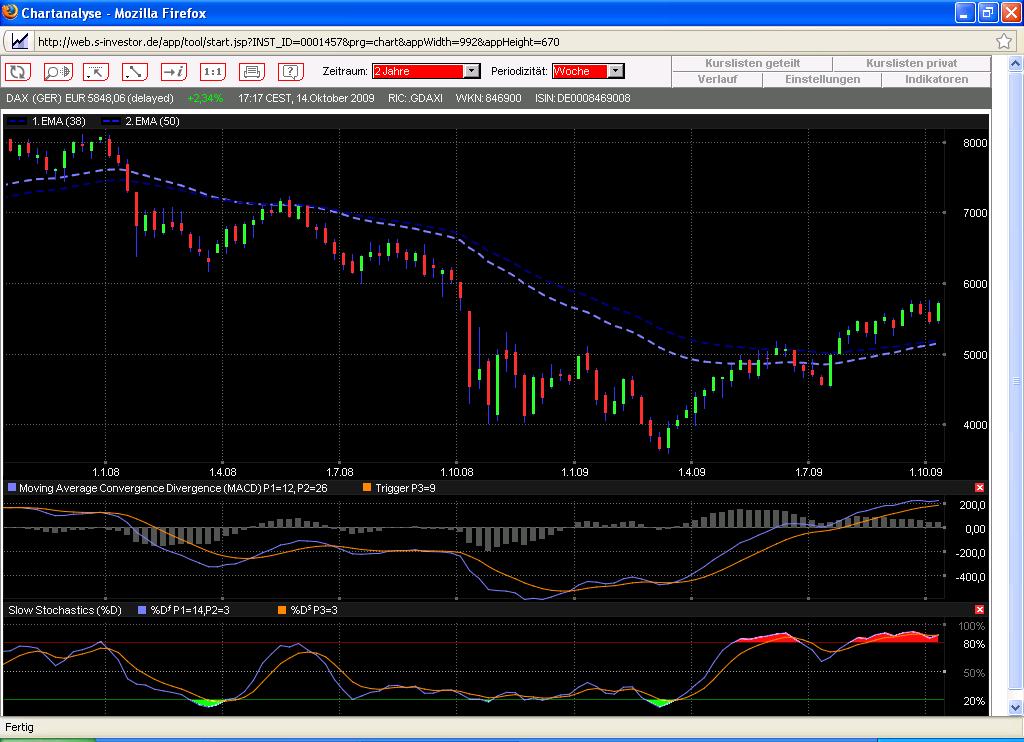
Task: Click the orange %Ds P3=3 color square
Action: point(282,610)
